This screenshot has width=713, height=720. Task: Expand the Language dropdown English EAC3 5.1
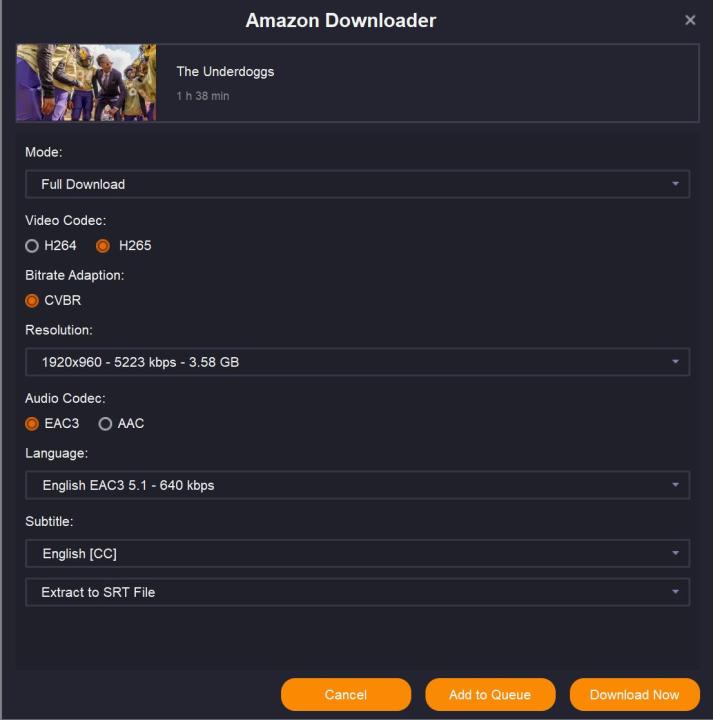(x=357, y=485)
